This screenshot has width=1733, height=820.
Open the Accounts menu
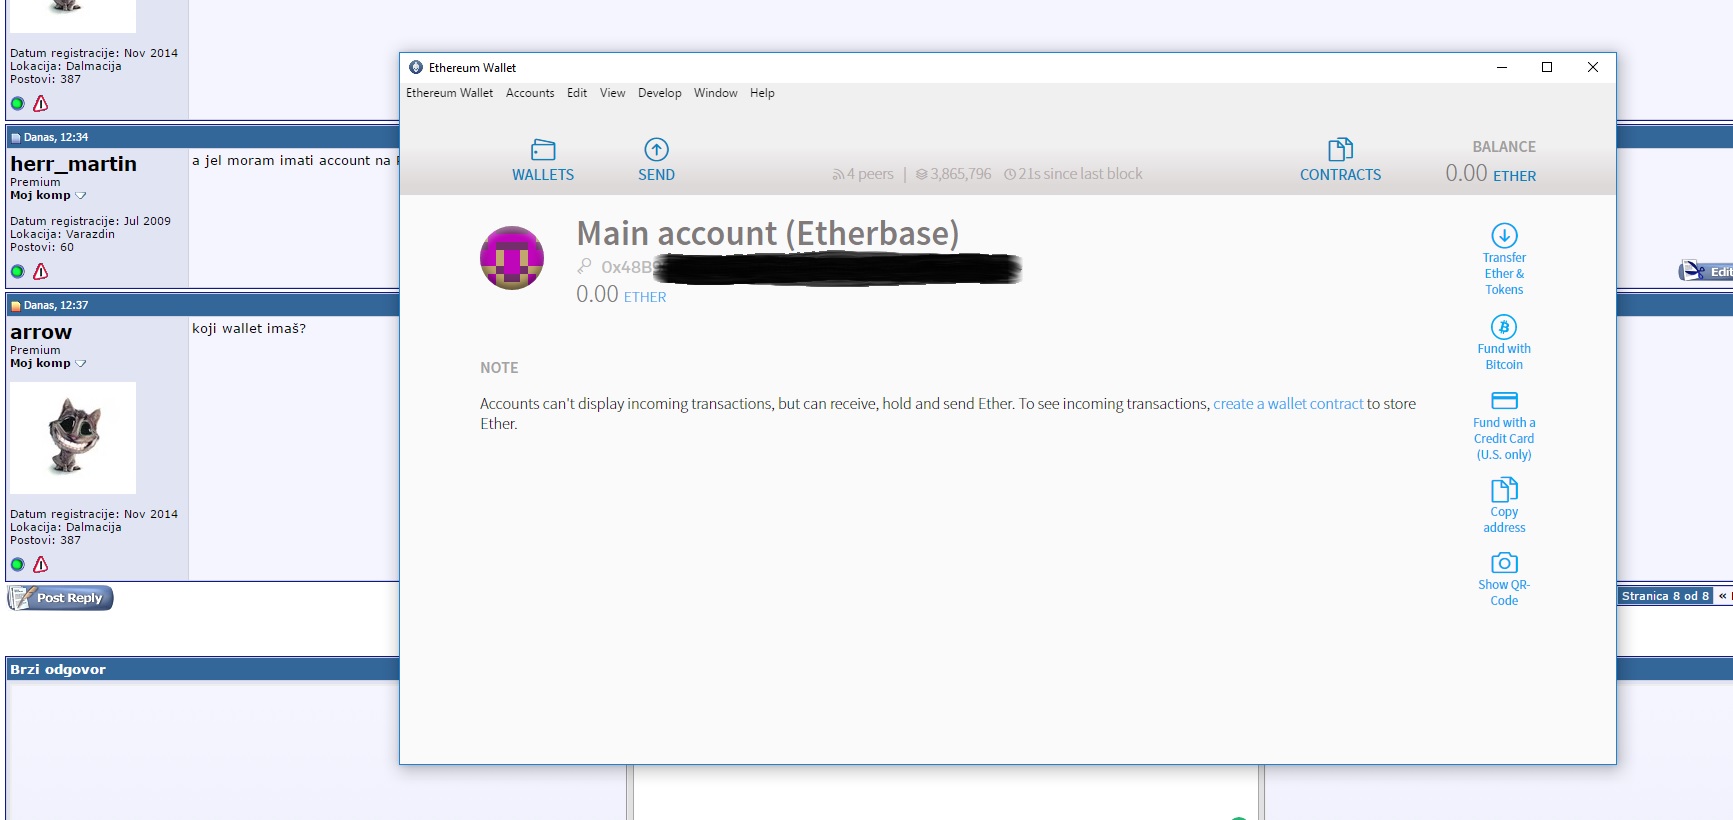530,93
